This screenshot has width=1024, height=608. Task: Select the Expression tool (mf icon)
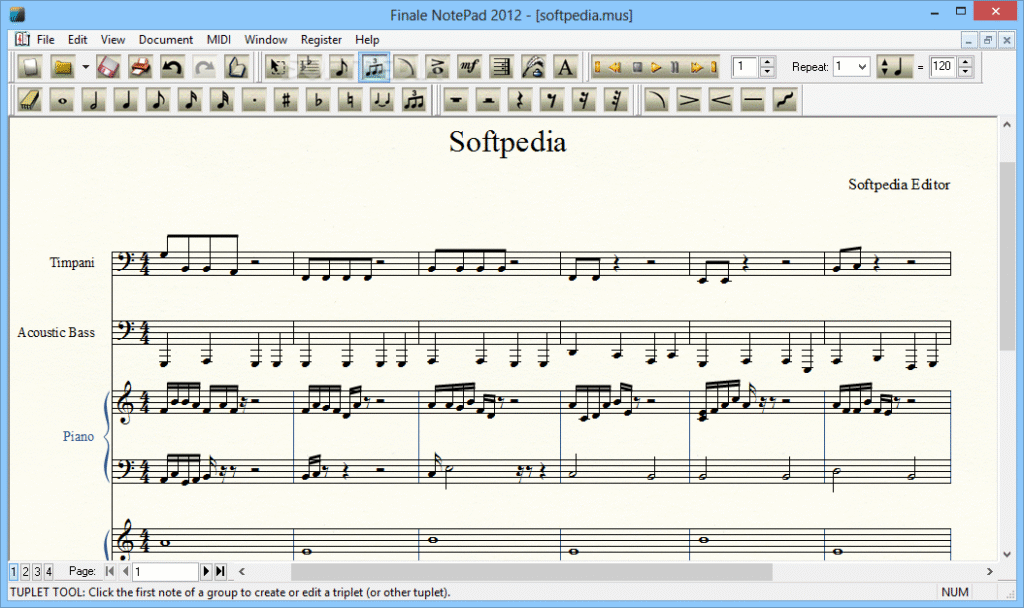coord(469,67)
